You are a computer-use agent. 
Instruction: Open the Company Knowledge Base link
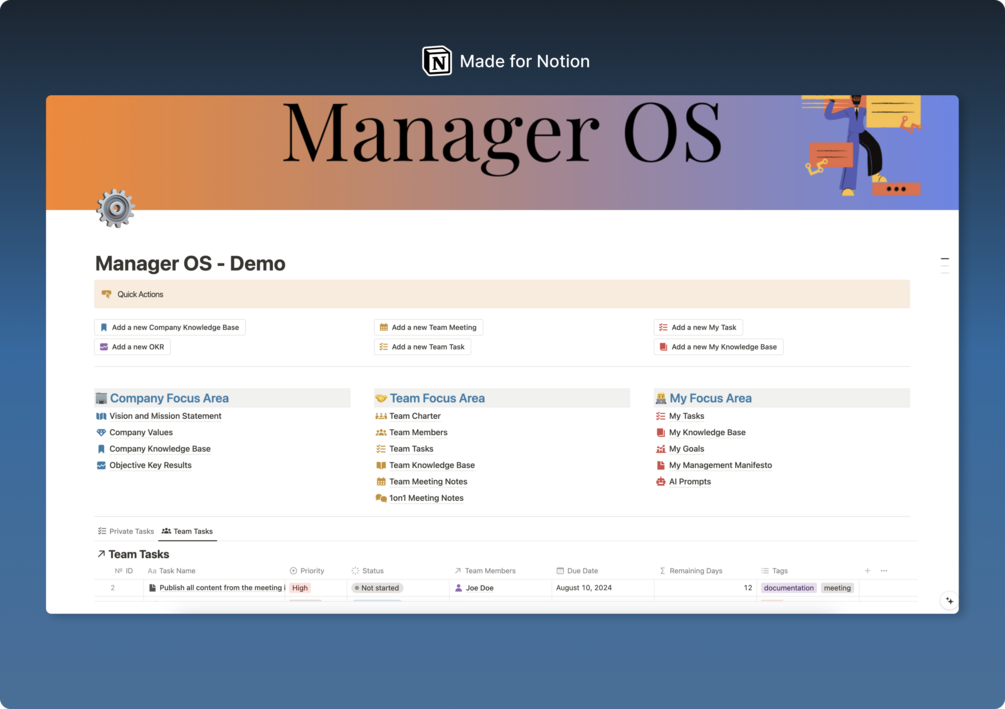coord(160,449)
